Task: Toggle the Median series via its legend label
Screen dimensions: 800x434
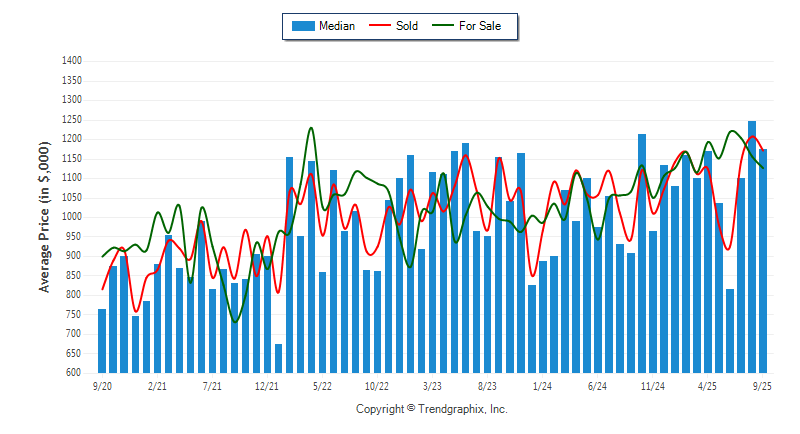Action: (x=336, y=26)
